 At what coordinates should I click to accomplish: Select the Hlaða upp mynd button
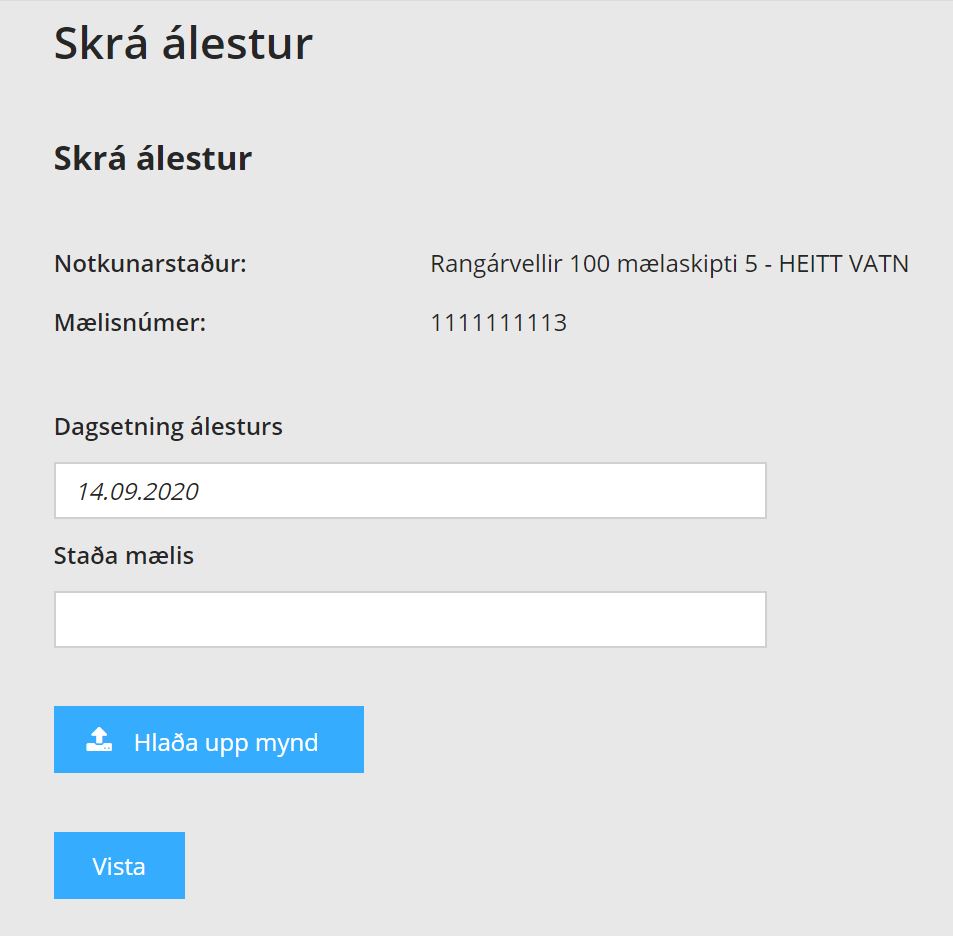coord(208,739)
